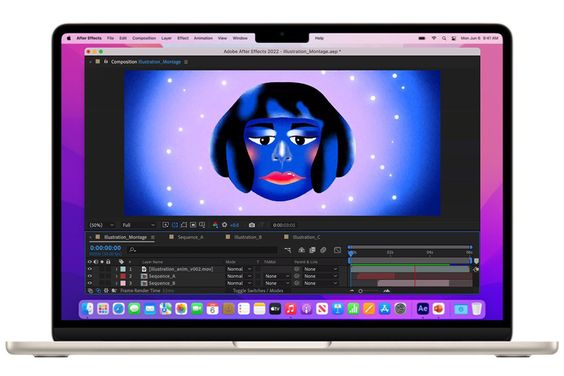Open Mode dropdown for Illustration_anim_v002.mov layer
The image size is (564, 376).
239,269
